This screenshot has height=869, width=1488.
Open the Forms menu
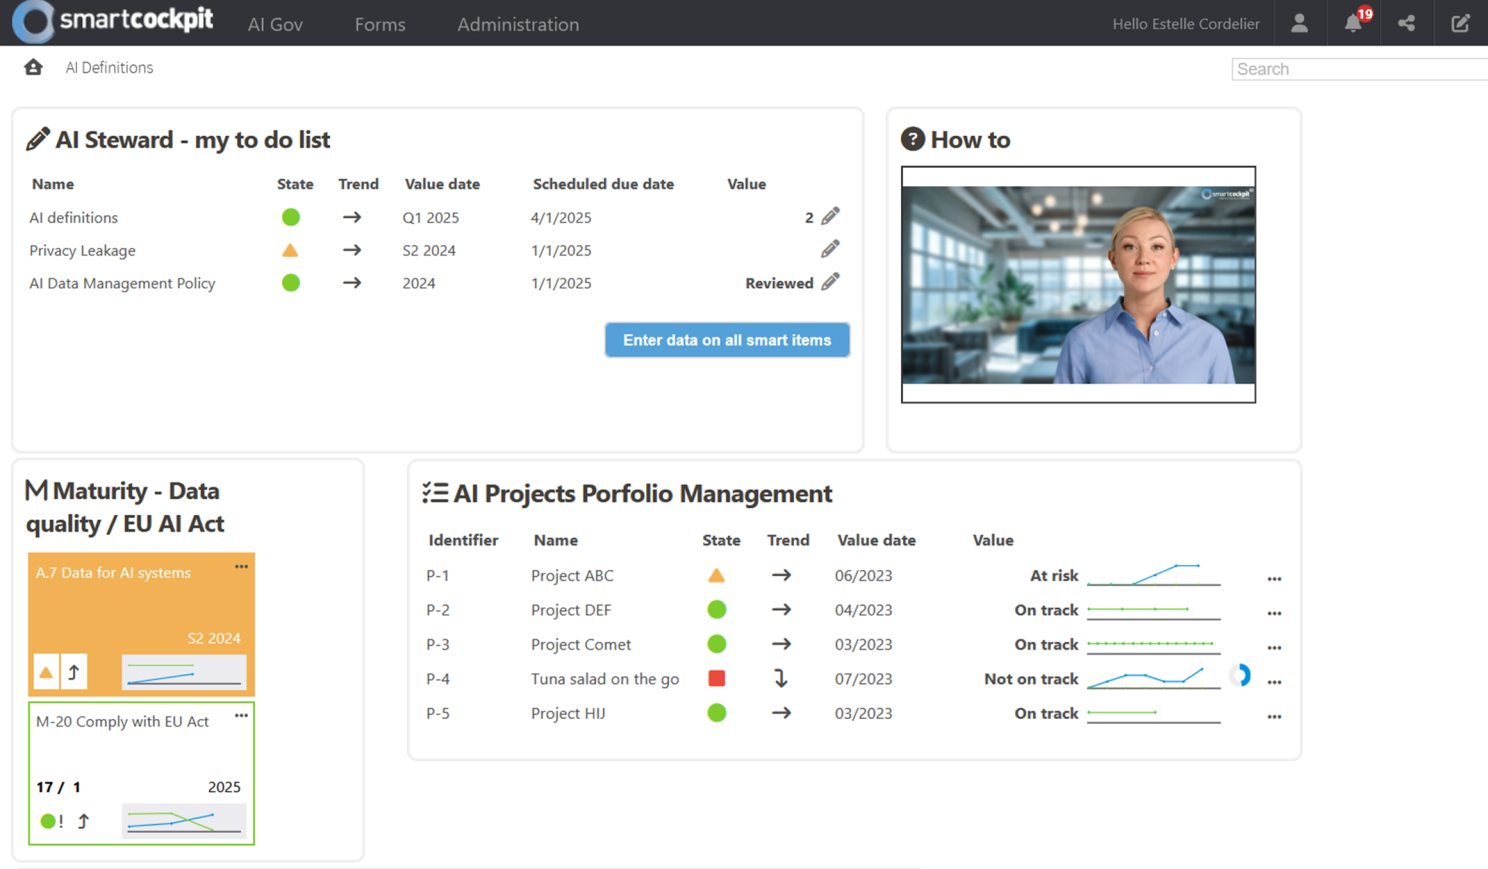(x=380, y=24)
